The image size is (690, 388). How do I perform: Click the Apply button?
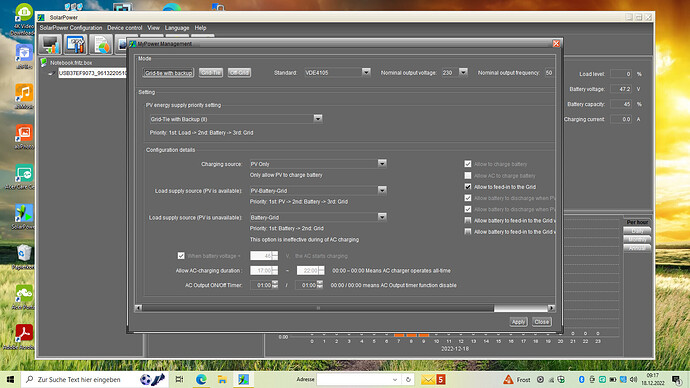click(x=518, y=322)
